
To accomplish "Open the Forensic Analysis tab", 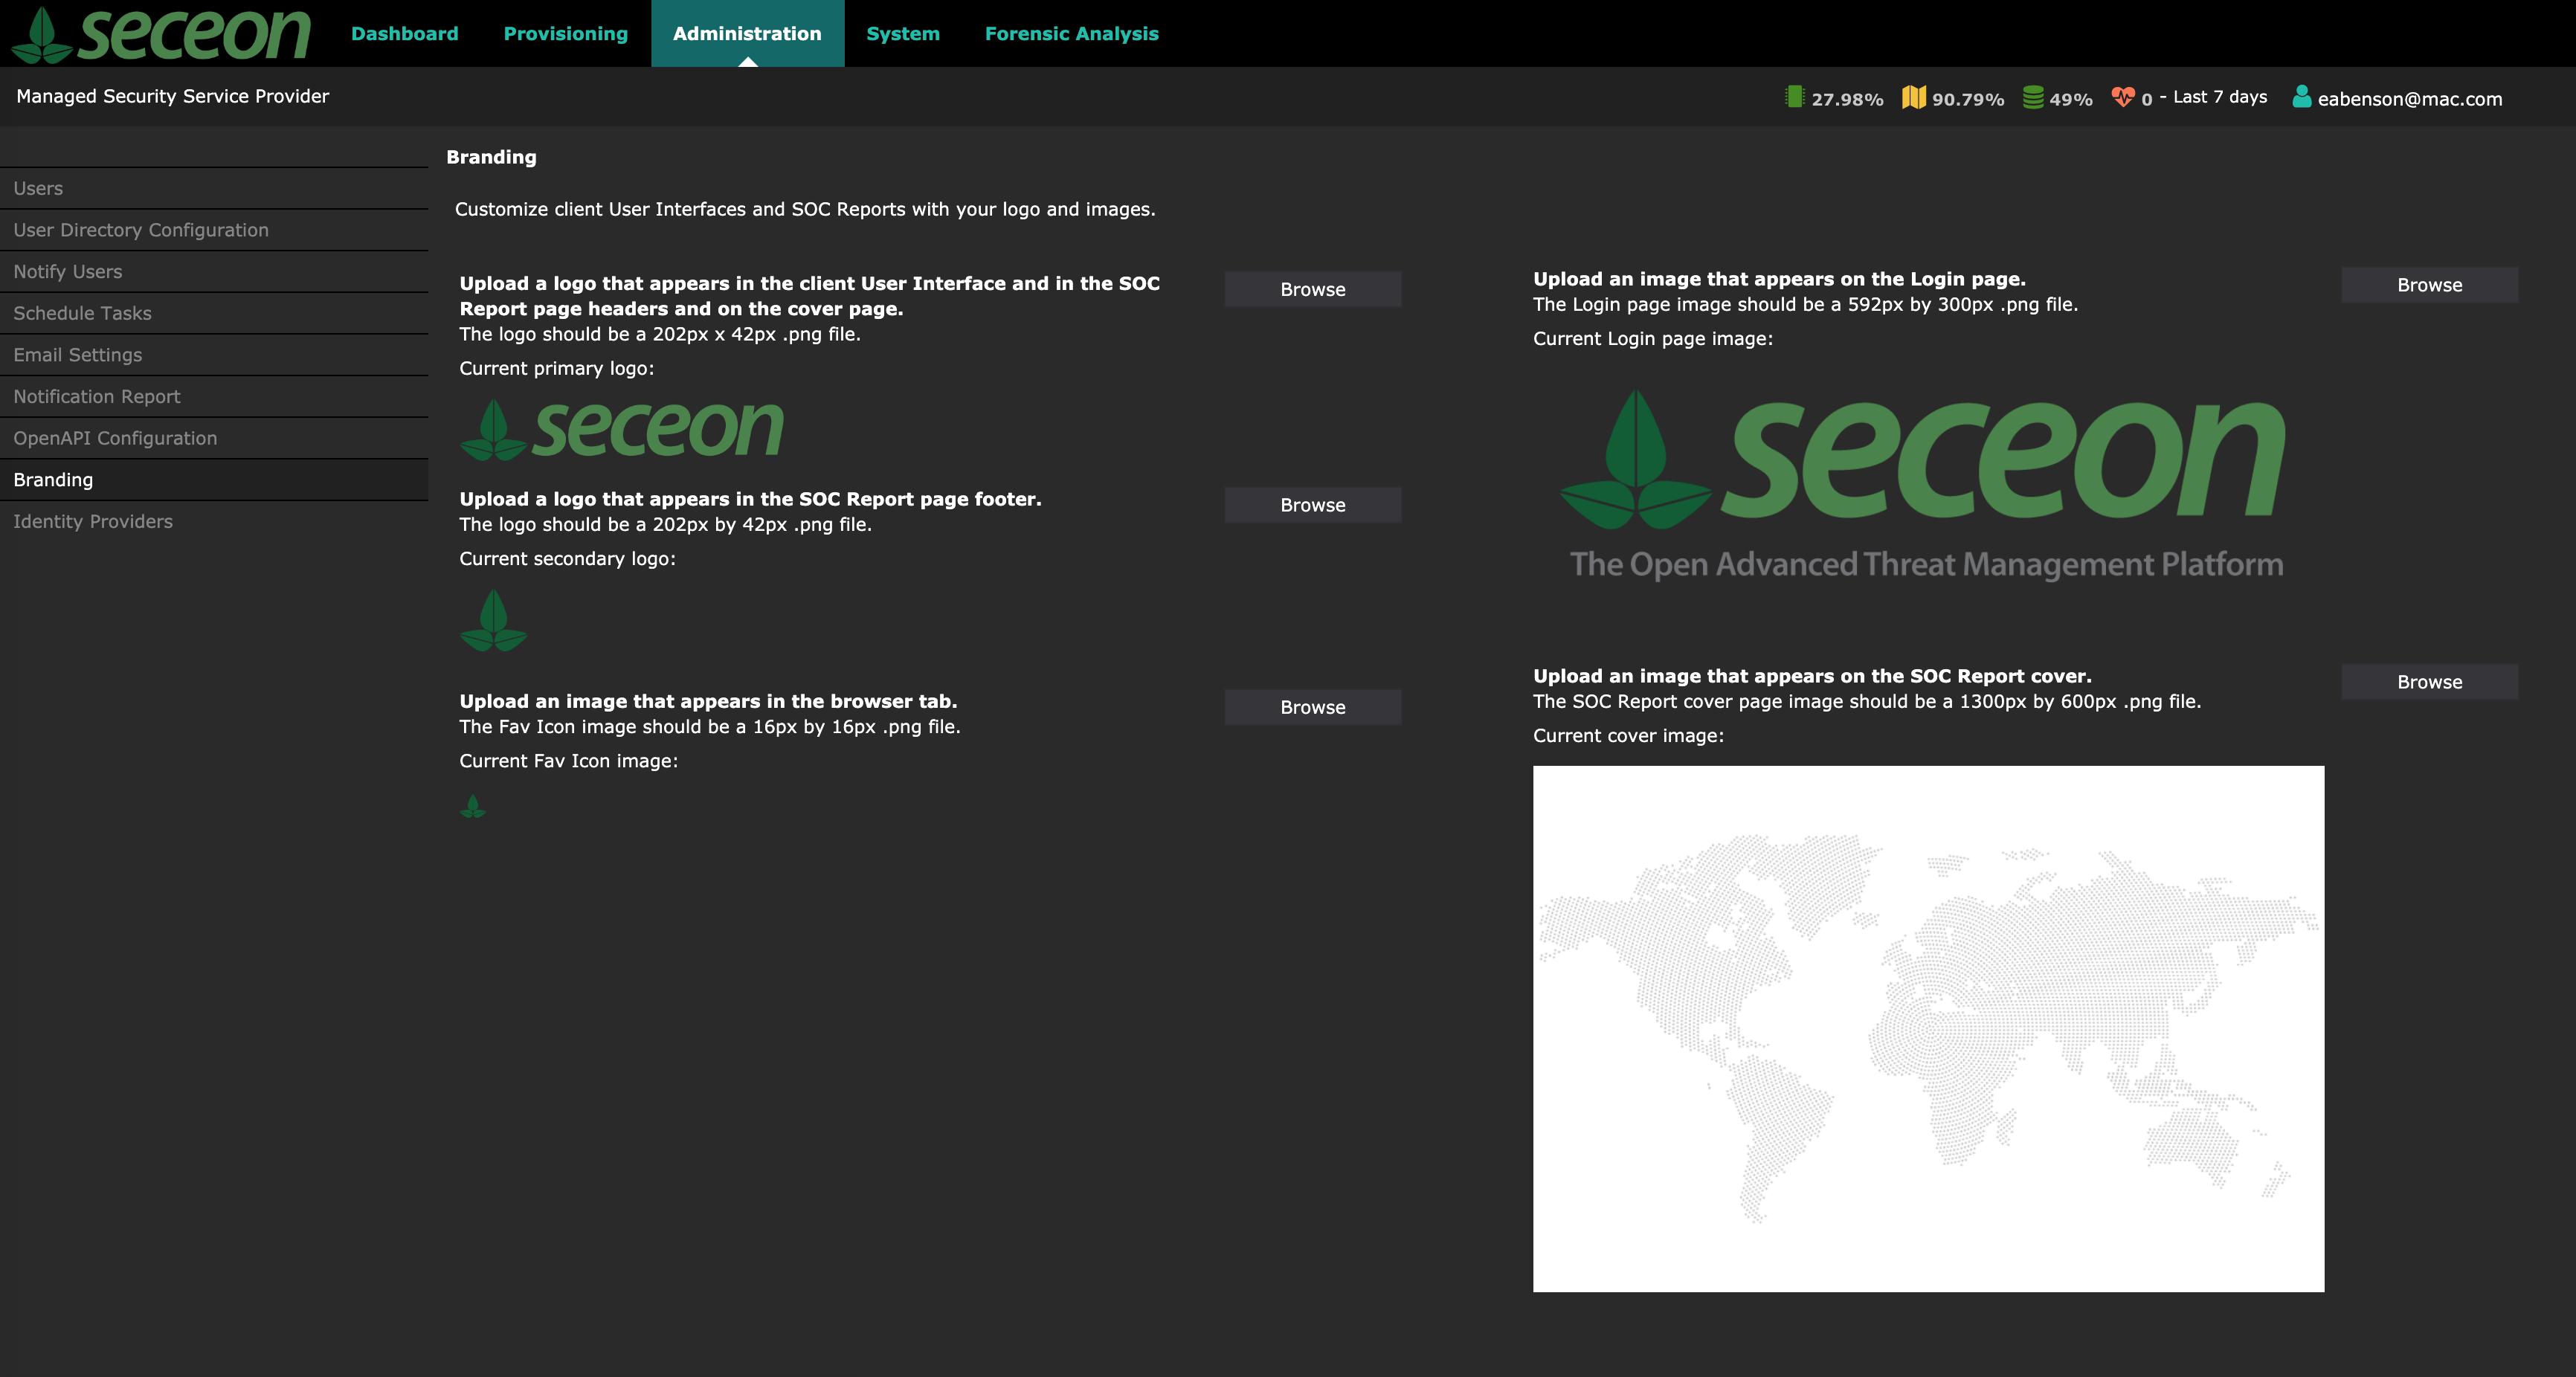I will 1071,34.
